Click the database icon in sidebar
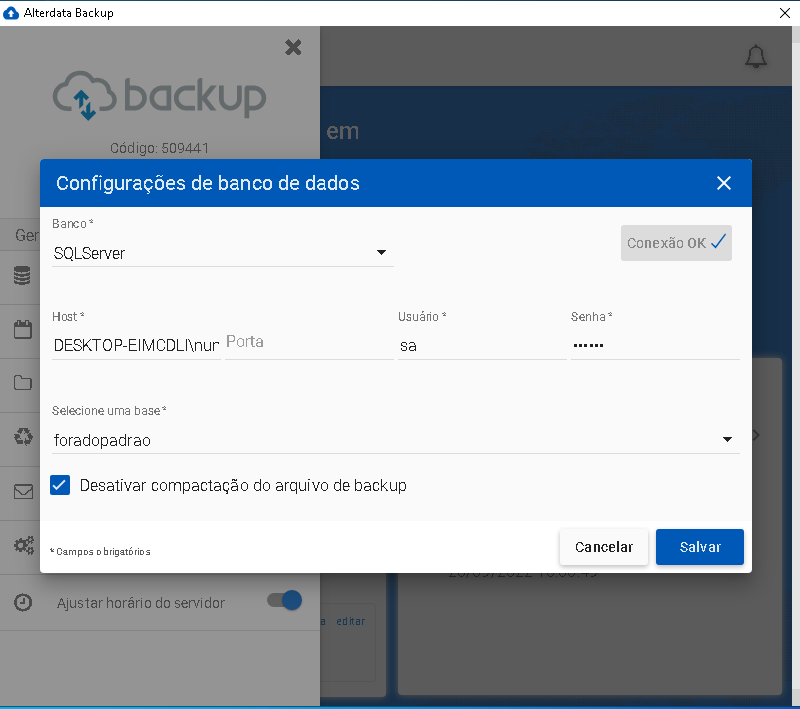Screen dimensions: 800x709 coord(22,277)
